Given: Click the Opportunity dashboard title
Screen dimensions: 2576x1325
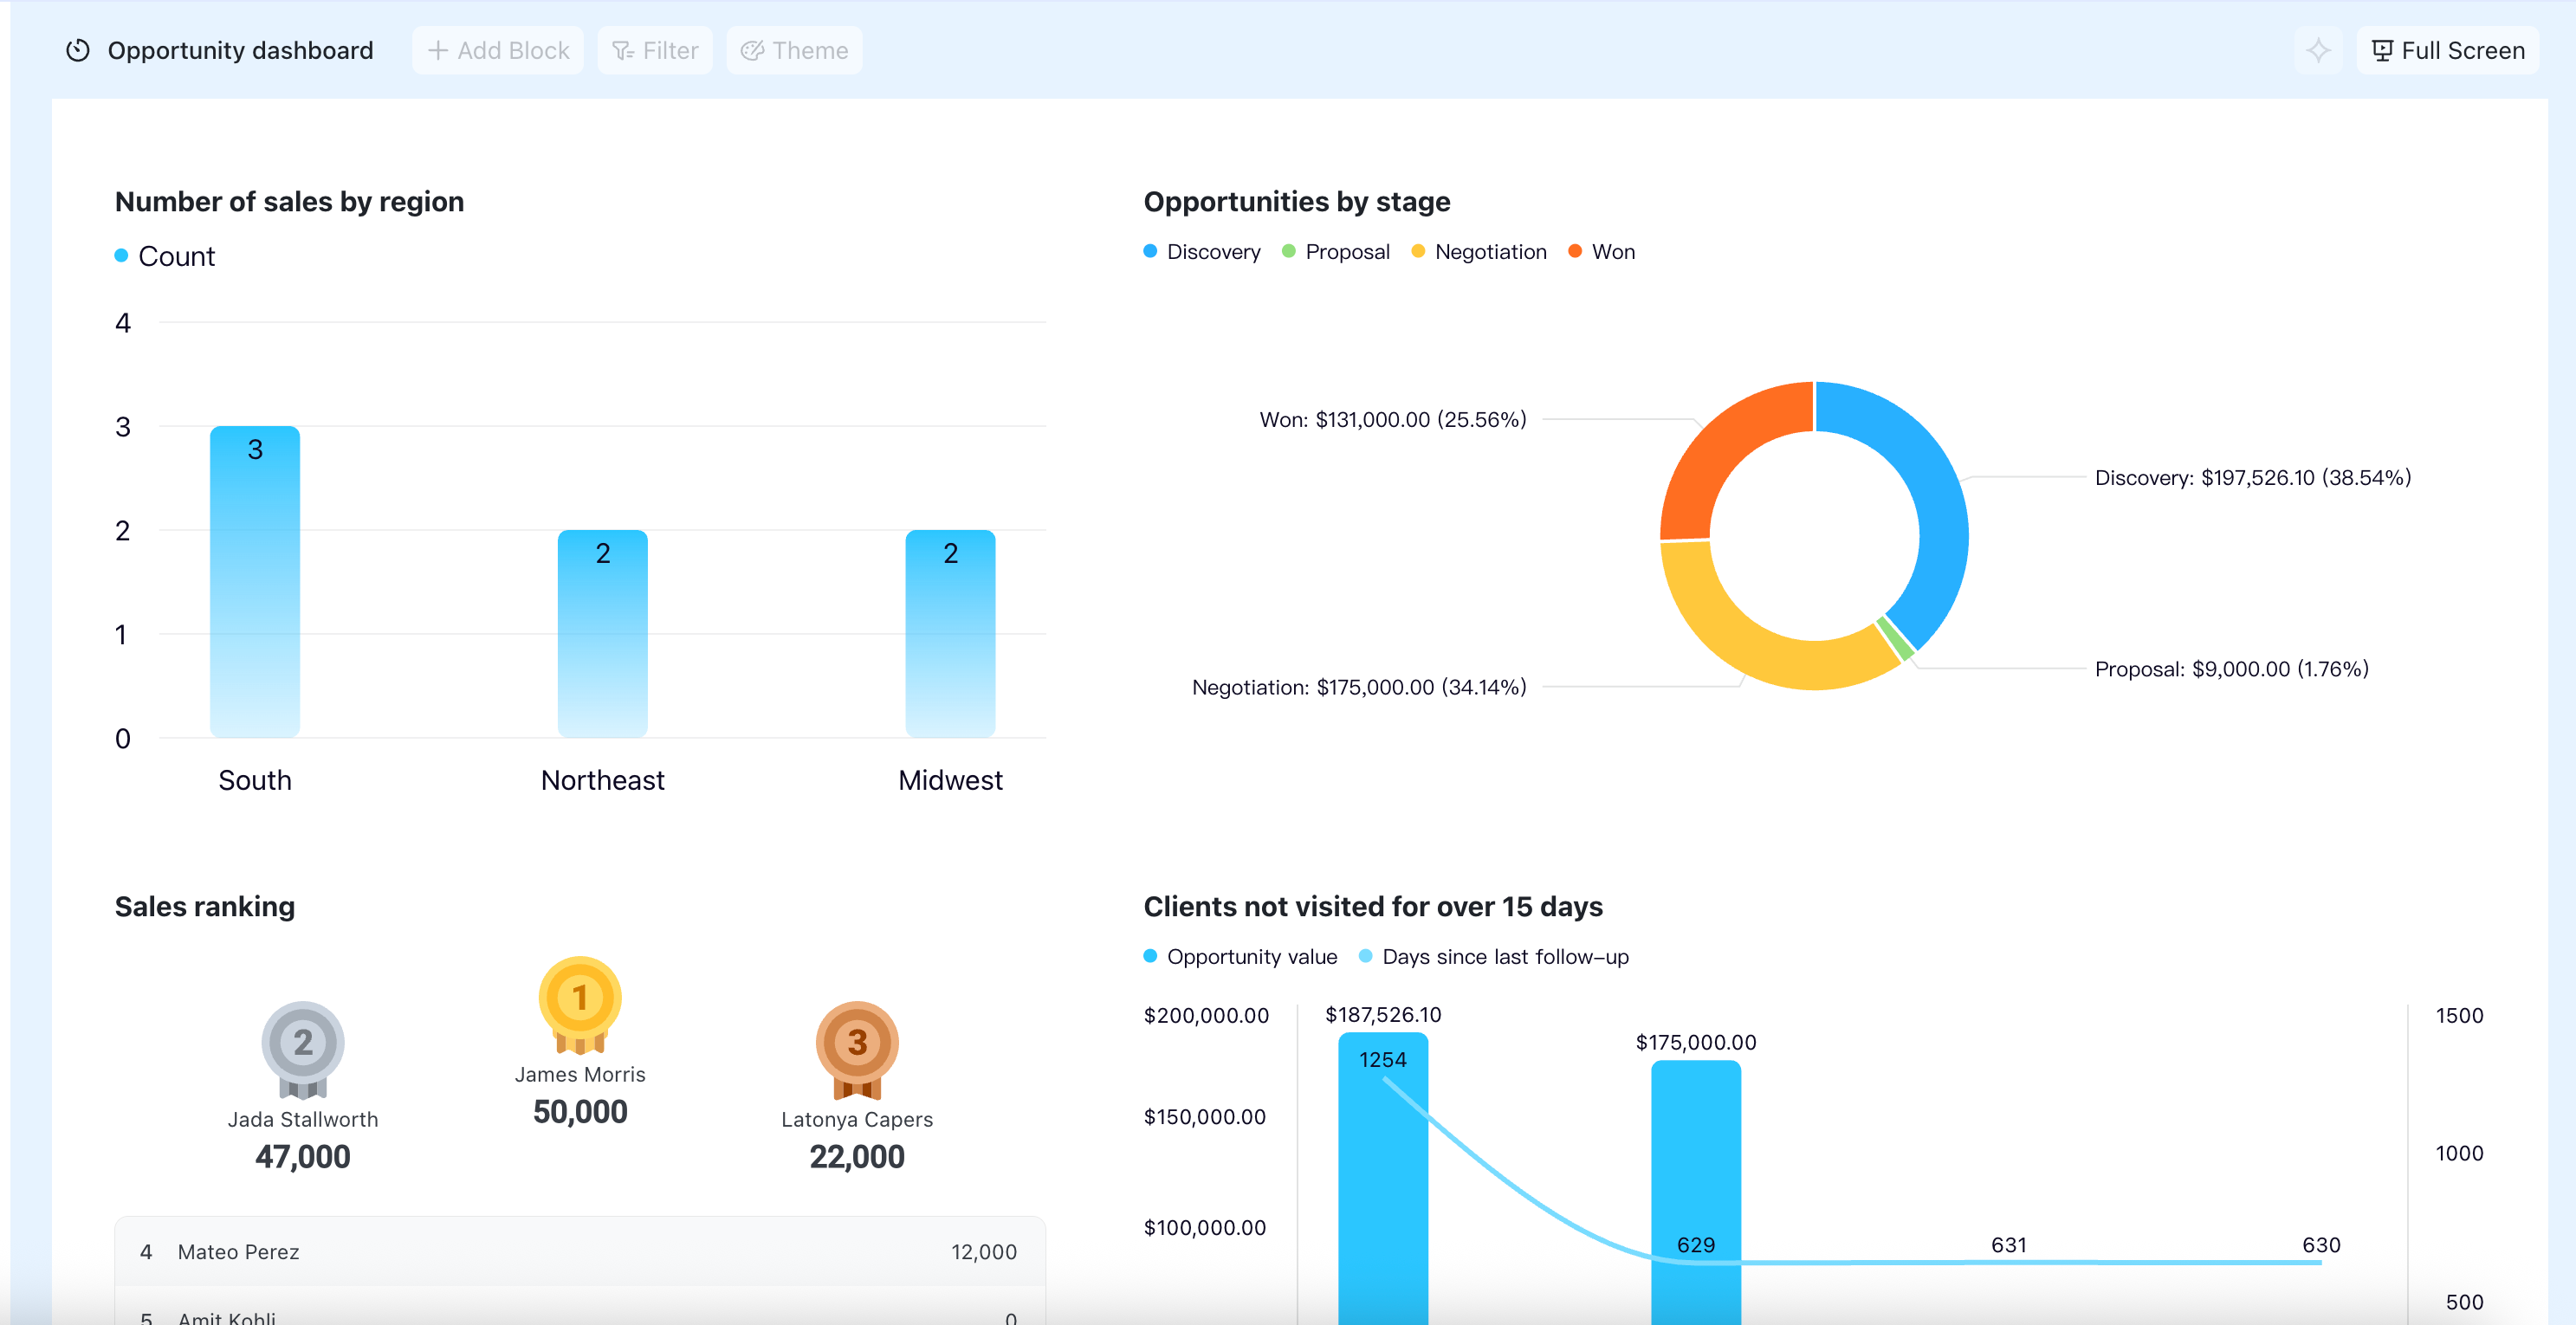Looking at the screenshot, I should coord(240,50).
